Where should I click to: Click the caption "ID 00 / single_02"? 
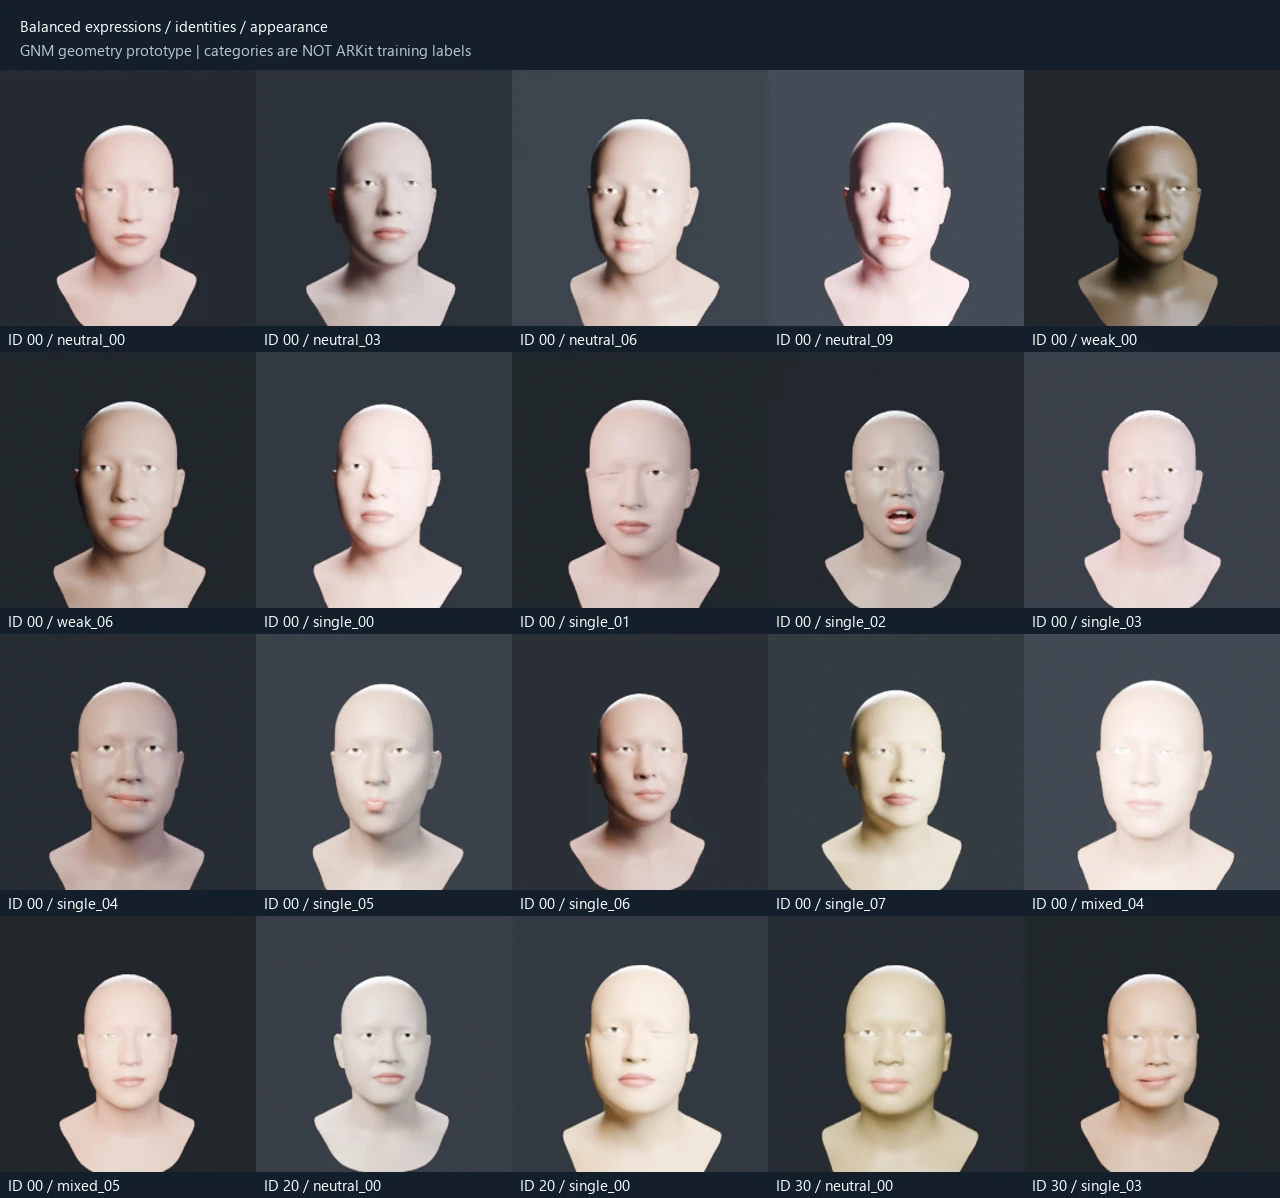(x=831, y=622)
